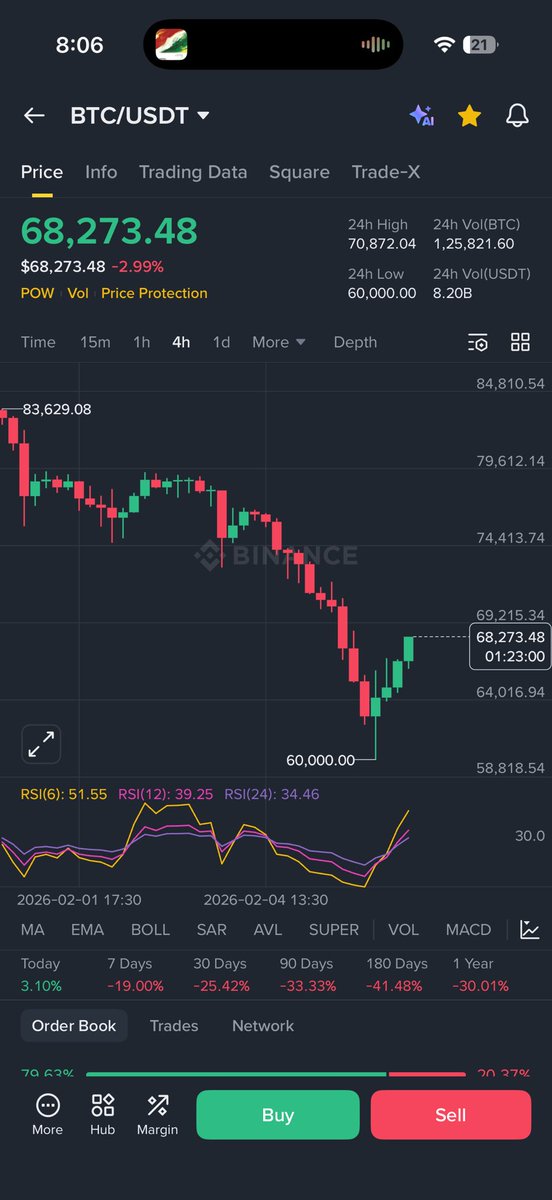Viewport: 552px width, 1200px height.
Task: Open the Margin trading icon
Action: coord(157,1115)
